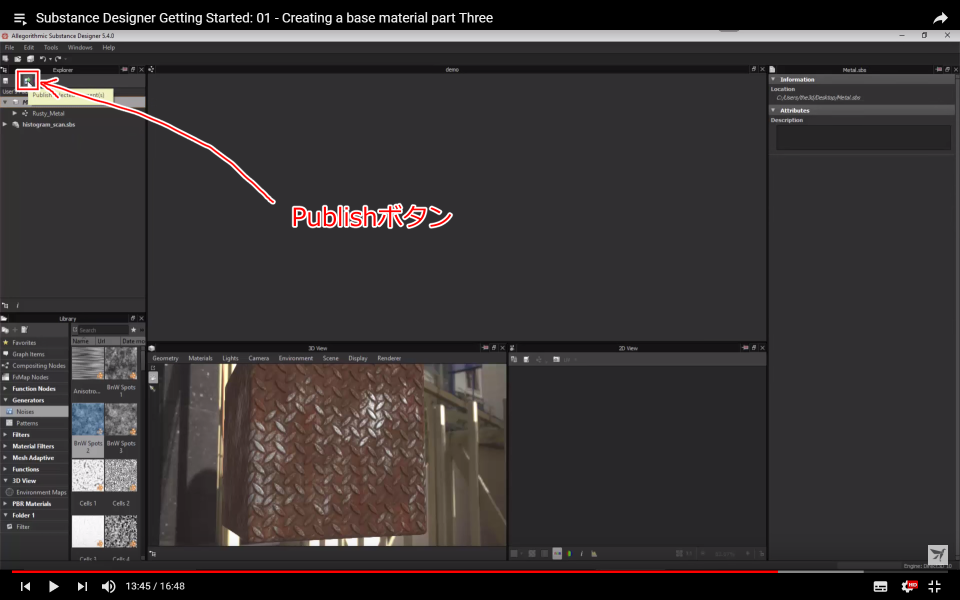Open the Windows menu
This screenshot has width=960, height=600.
pyautogui.click(x=80, y=47)
